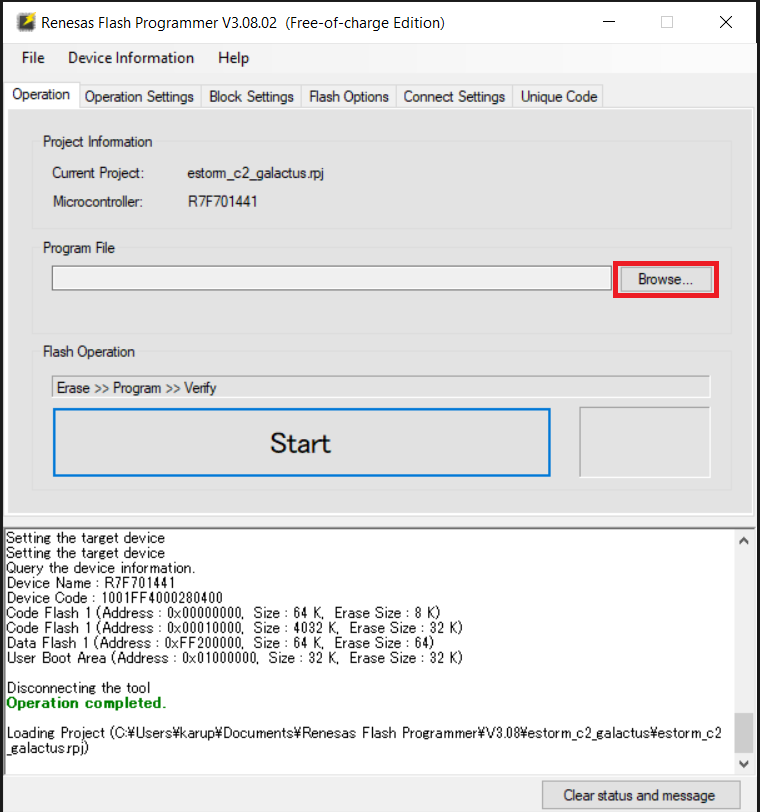Click the log scrollbar down arrow
Screen dimensions: 760x812
tap(744, 764)
